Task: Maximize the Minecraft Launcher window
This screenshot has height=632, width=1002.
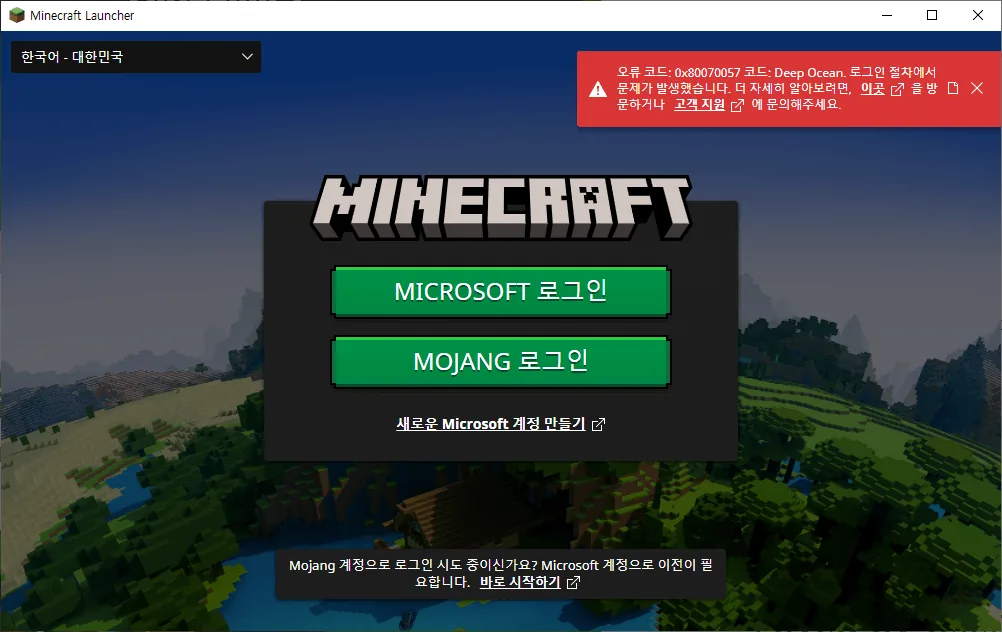Action: [932, 15]
